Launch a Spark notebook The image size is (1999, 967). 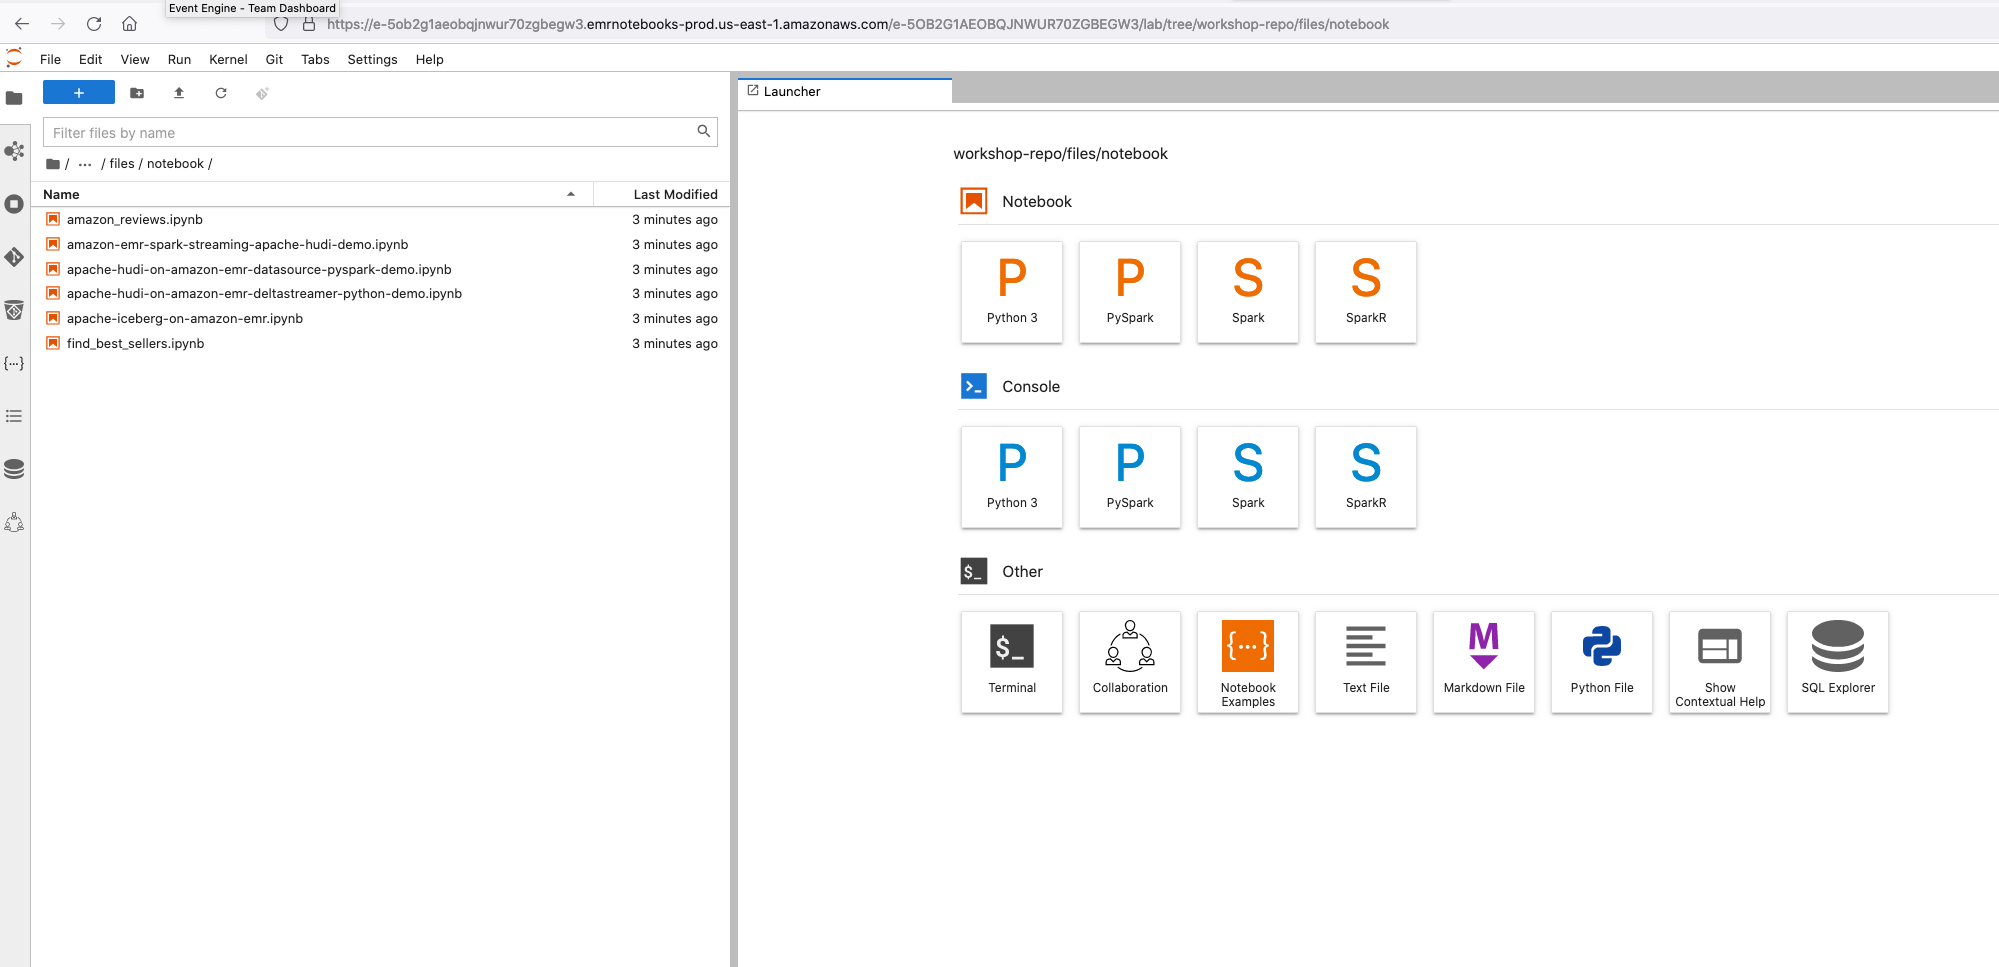pyautogui.click(x=1248, y=292)
